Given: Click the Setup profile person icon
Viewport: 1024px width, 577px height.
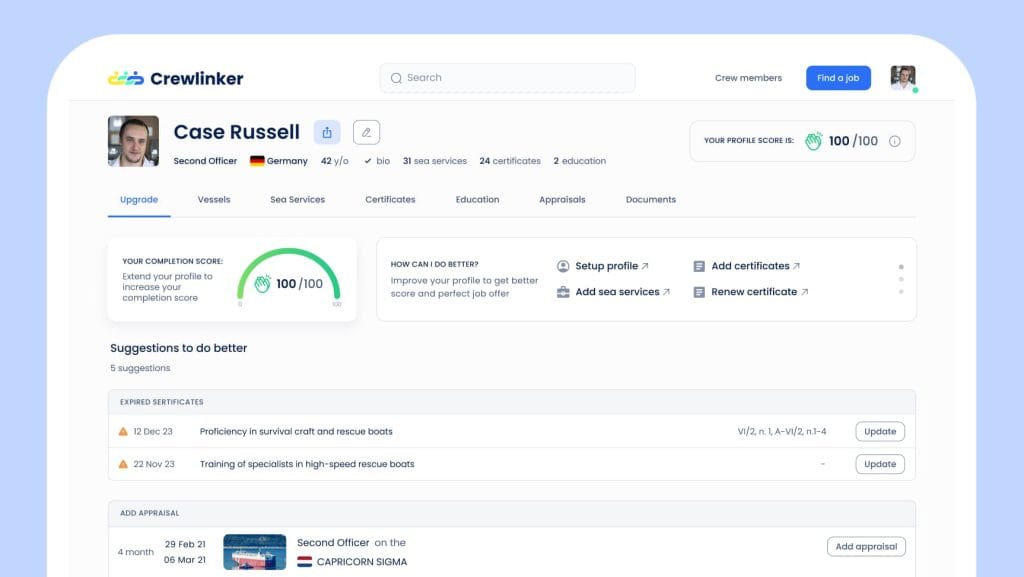Looking at the screenshot, I should [x=562, y=266].
